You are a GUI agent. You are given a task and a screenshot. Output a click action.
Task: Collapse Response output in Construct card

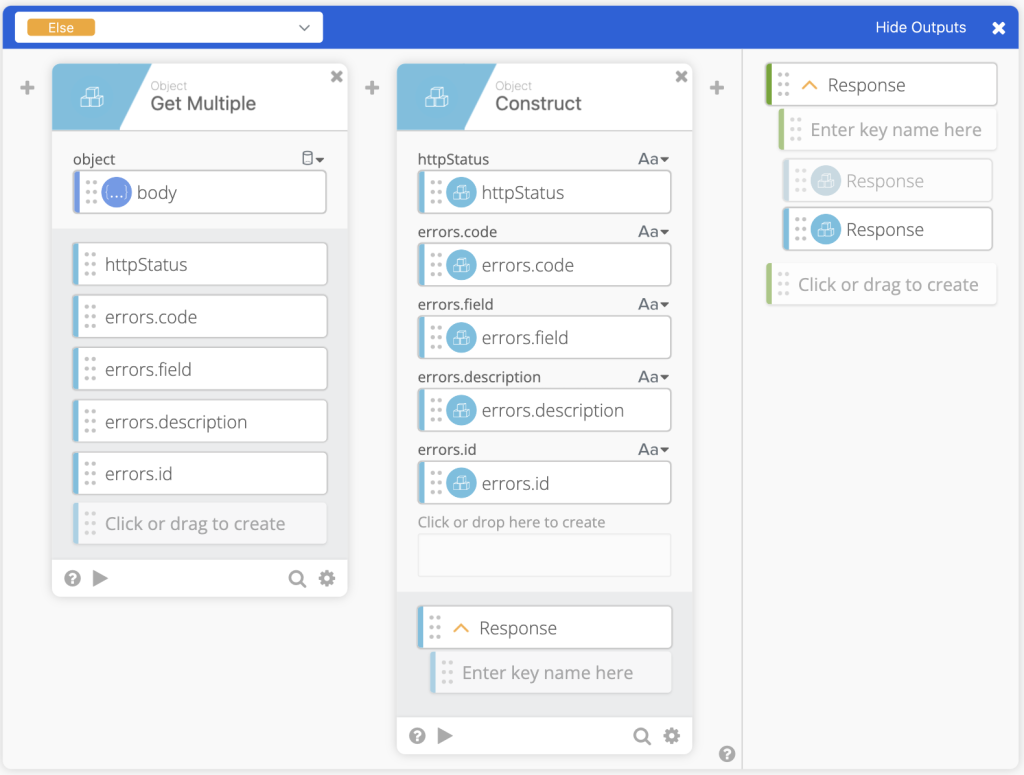pyautogui.click(x=461, y=628)
